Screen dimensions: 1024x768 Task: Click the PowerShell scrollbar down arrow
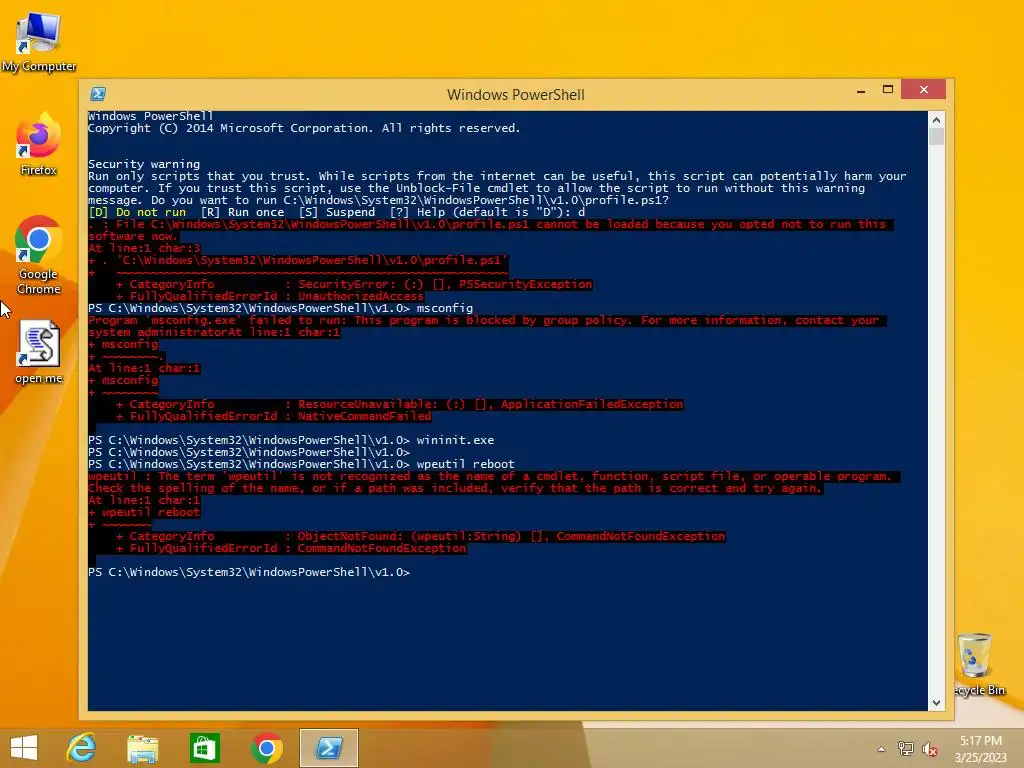pos(936,703)
